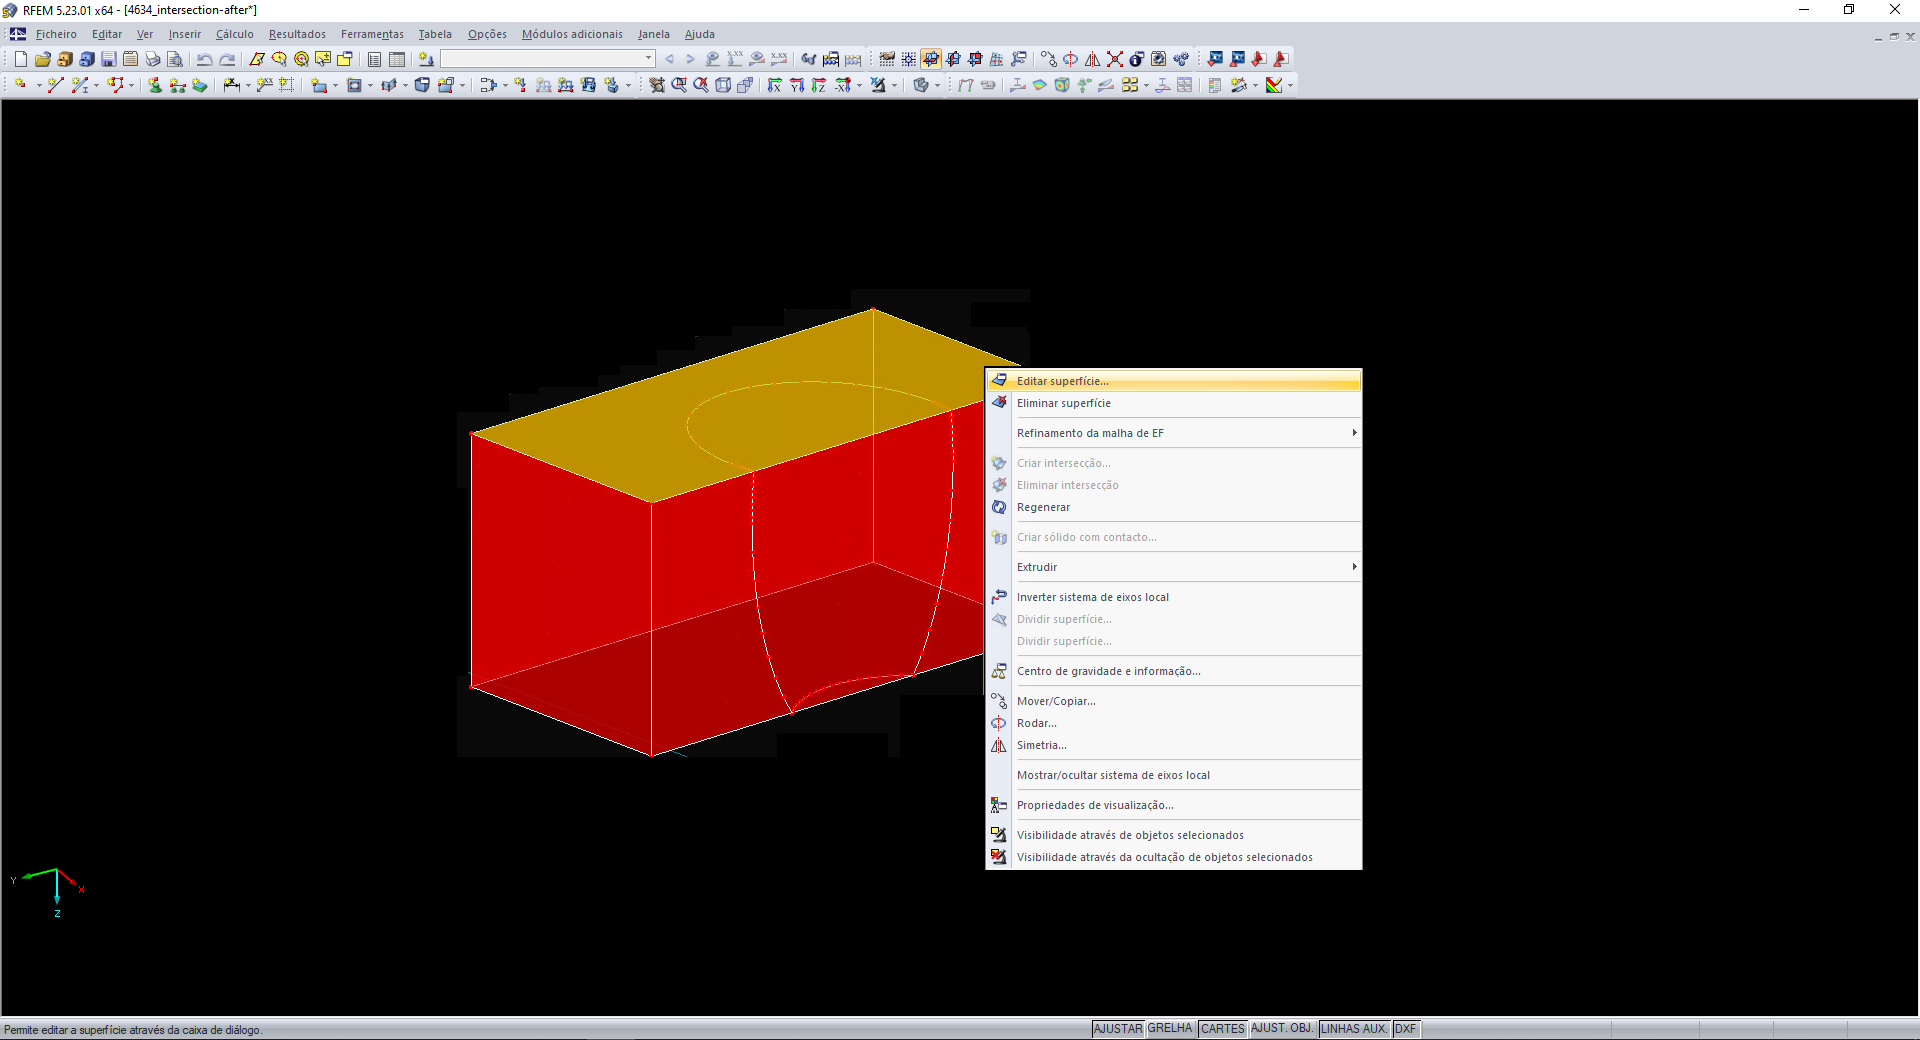This screenshot has height=1040, width=1920.
Task: Click the Mirror toolbar icon
Action: pyautogui.click(x=1092, y=59)
